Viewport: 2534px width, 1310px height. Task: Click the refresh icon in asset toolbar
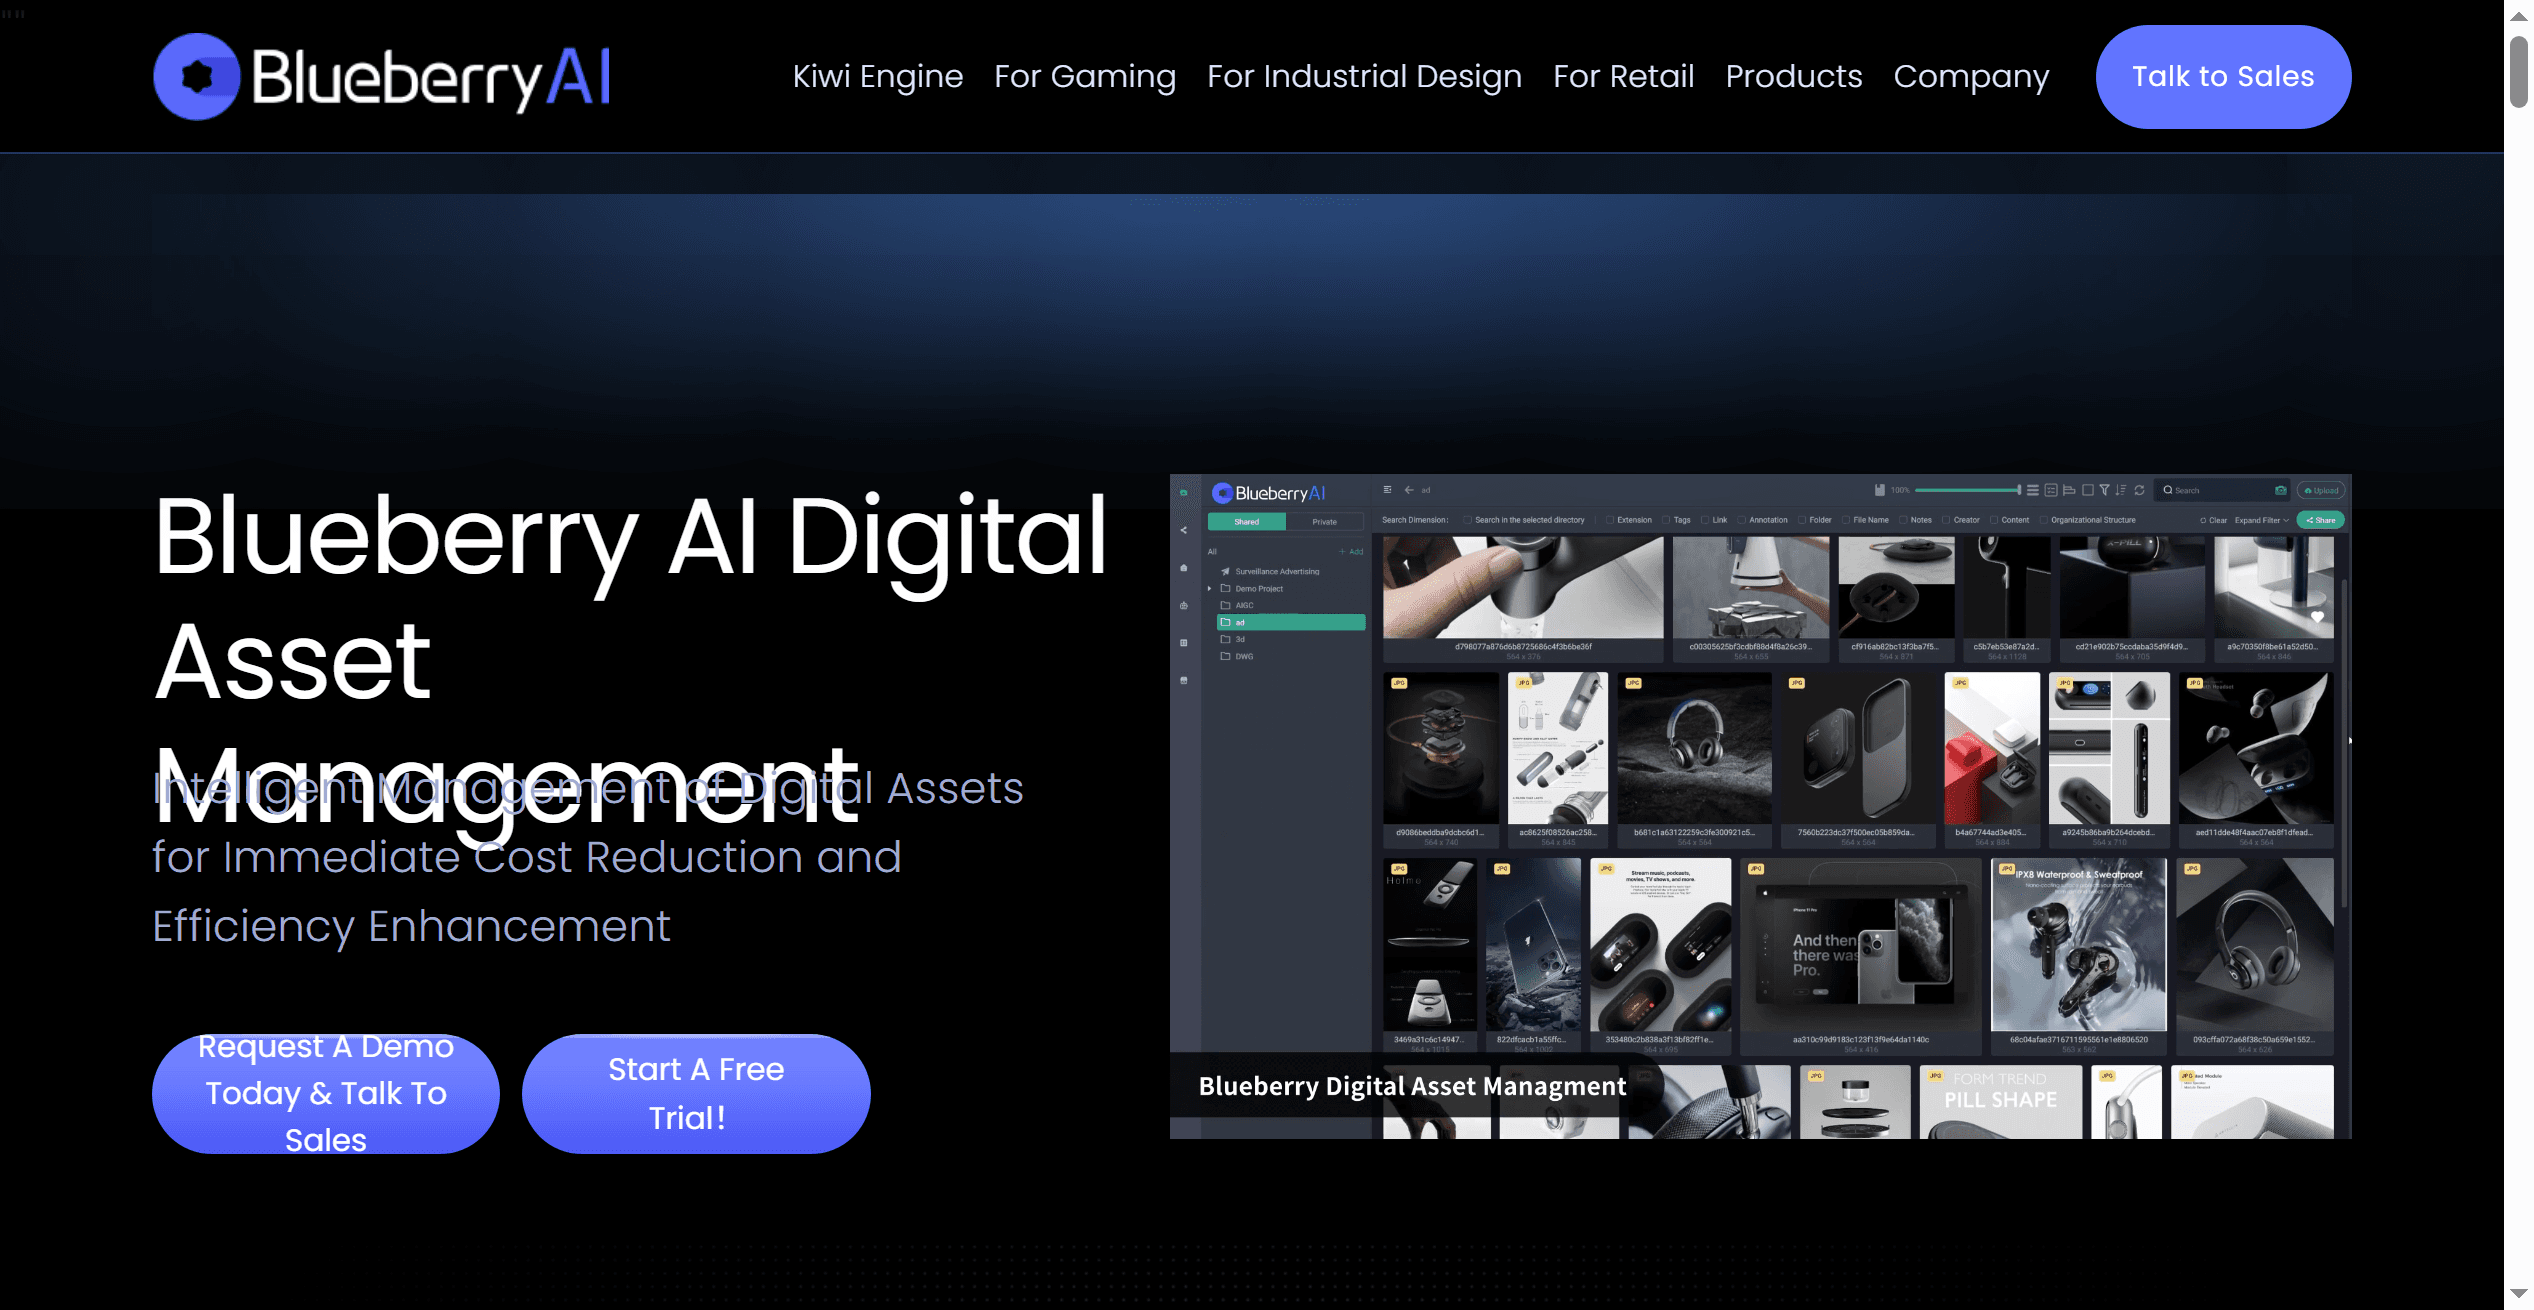click(x=2139, y=490)
